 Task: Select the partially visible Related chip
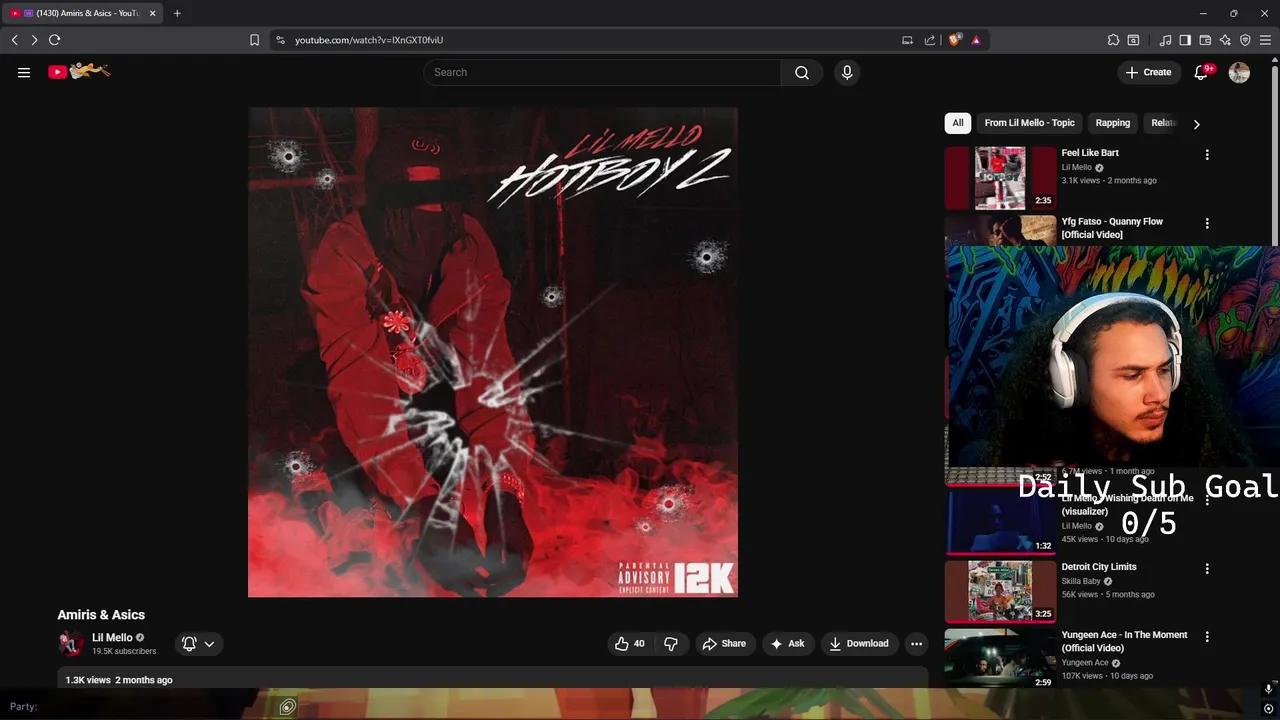coord(1163,123)
